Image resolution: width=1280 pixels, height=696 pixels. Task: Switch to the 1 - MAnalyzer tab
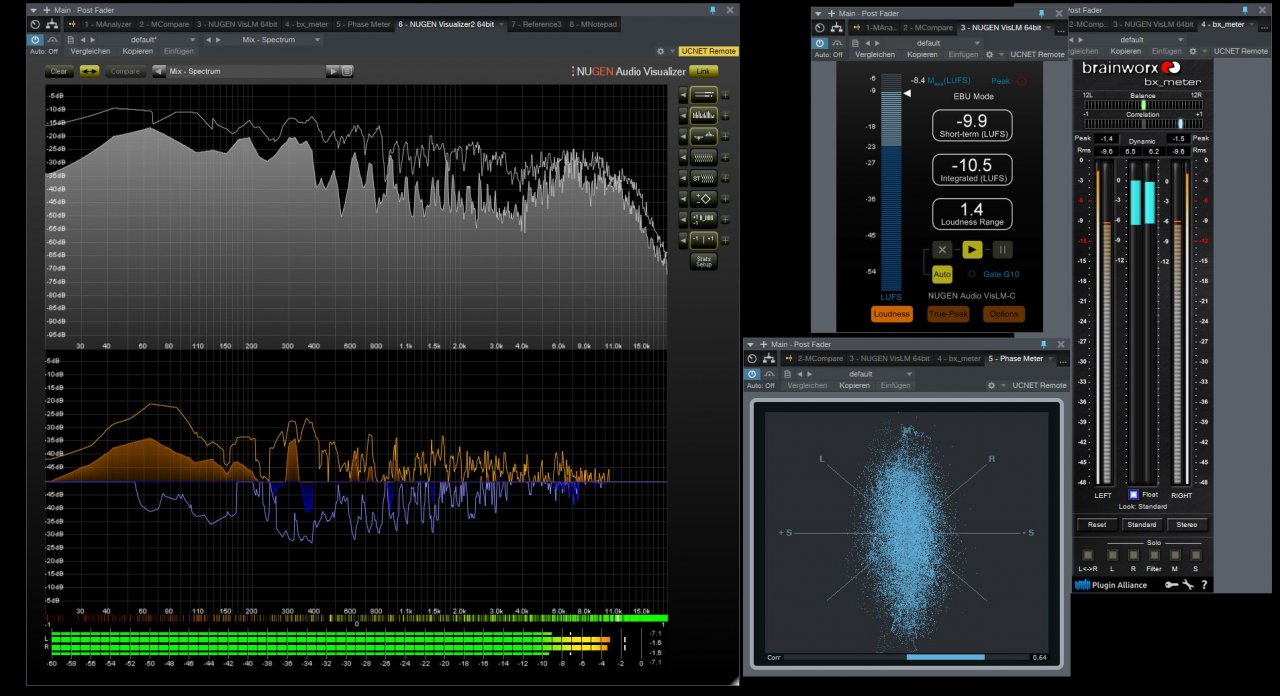(108, 23)
